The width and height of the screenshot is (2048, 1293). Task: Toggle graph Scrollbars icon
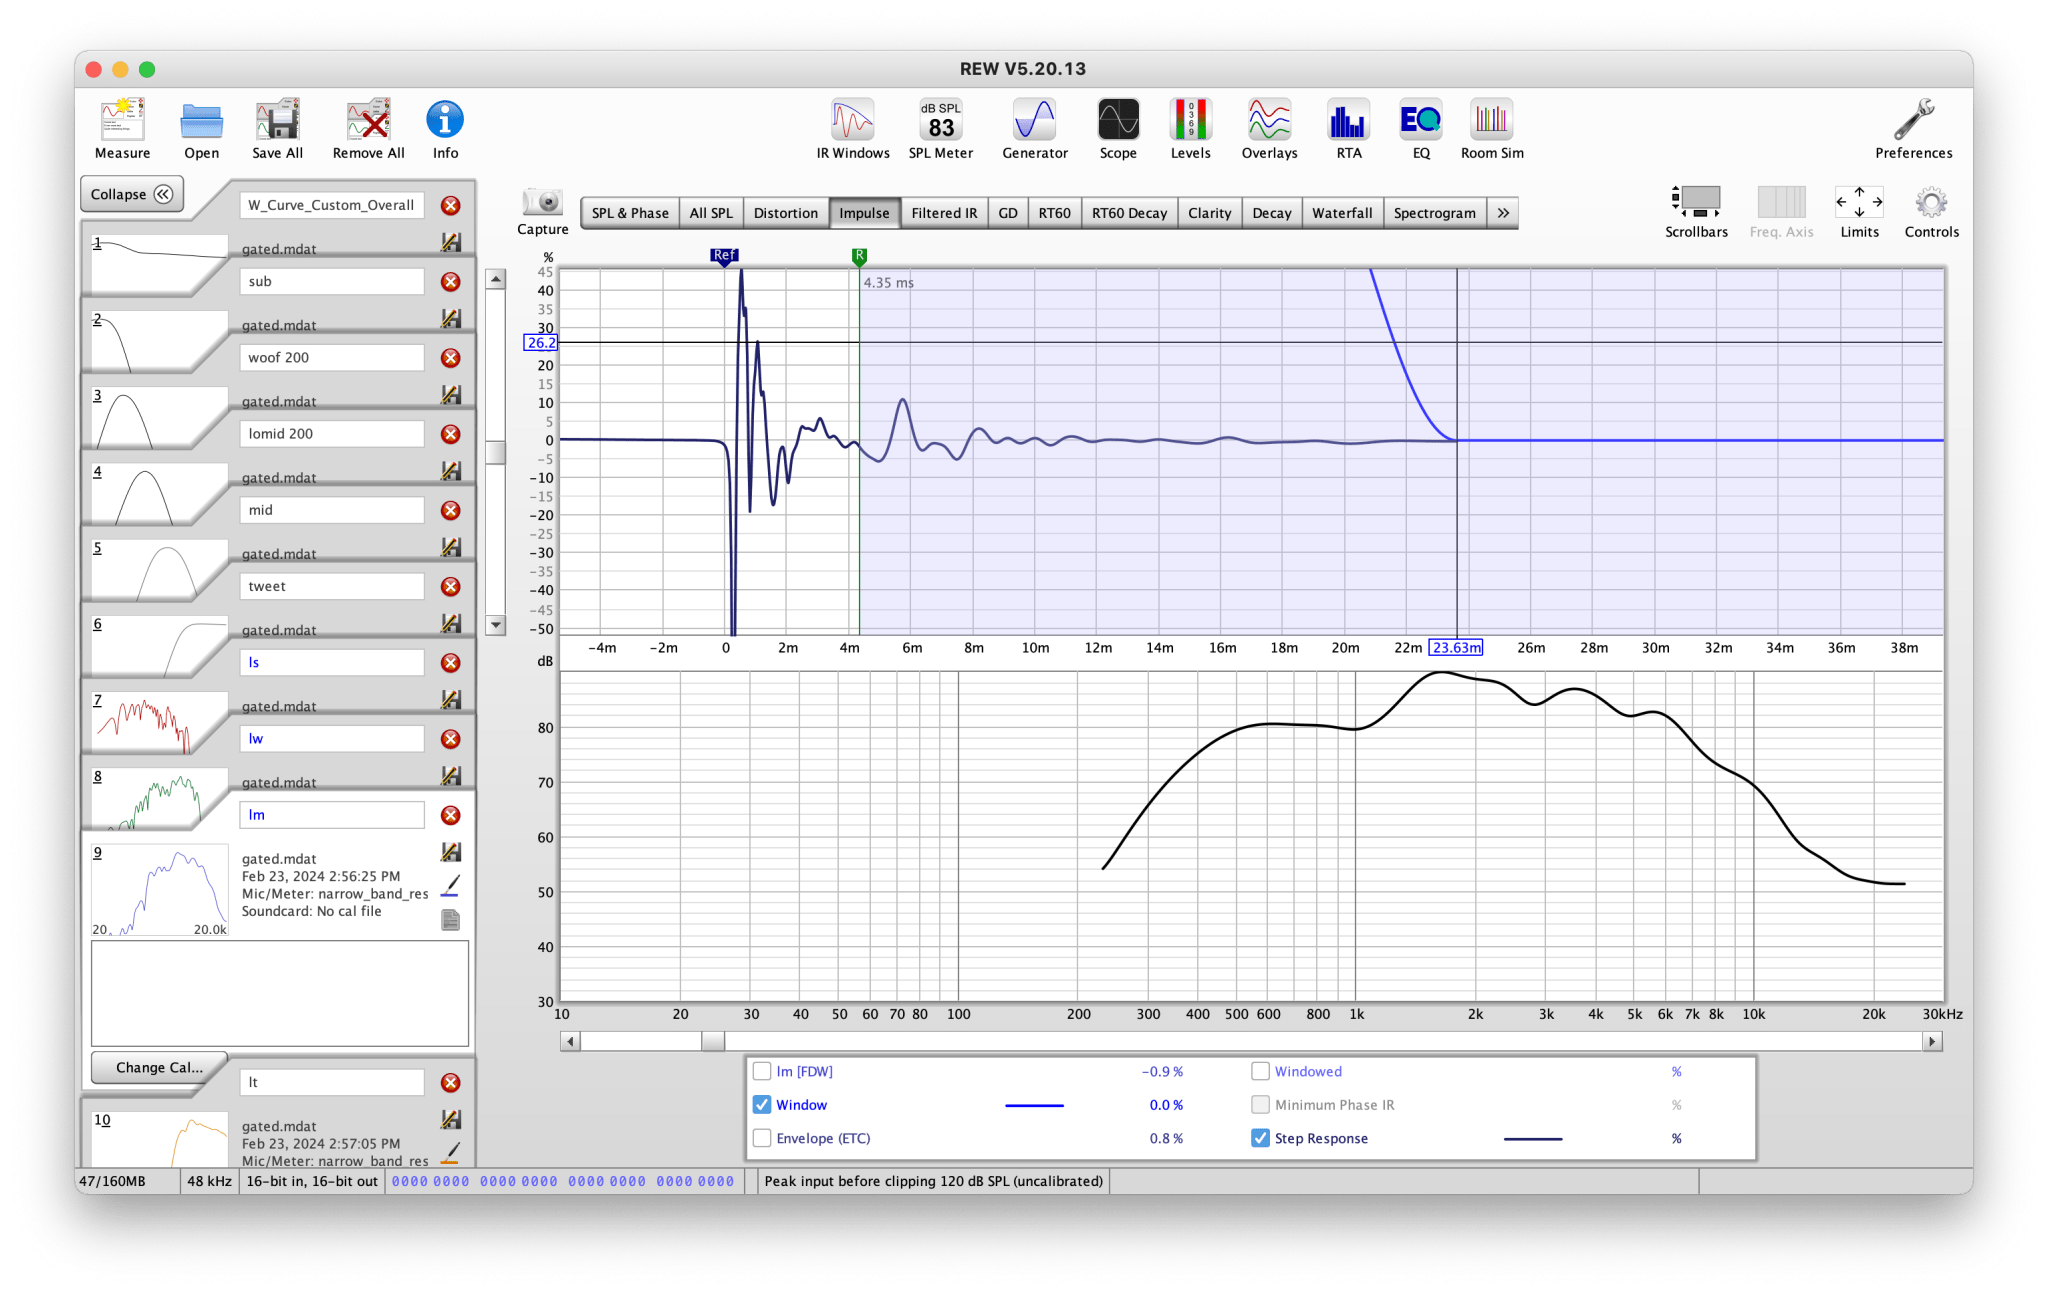click(x=1696, y=212)
